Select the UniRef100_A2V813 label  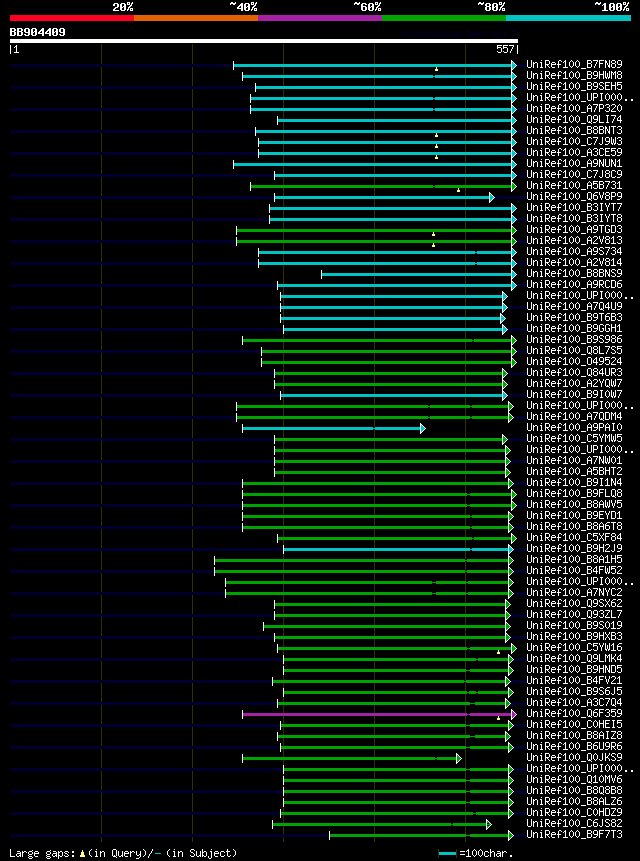574,240
